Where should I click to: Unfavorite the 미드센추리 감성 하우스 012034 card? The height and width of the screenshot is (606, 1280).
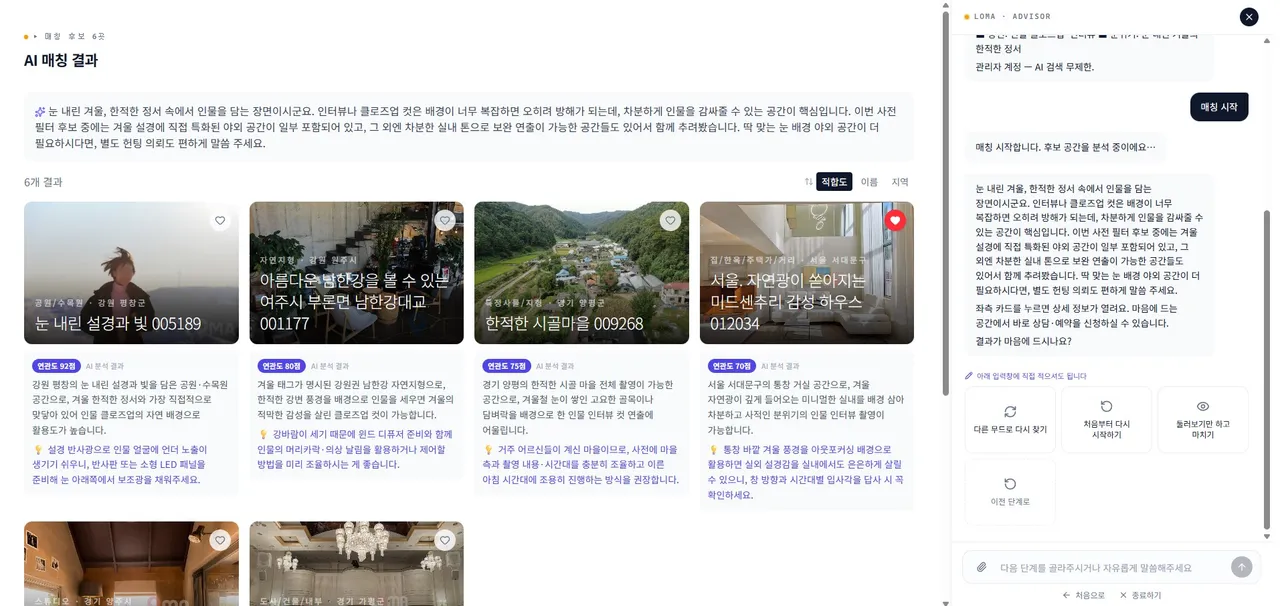click(x=895, y=220)
